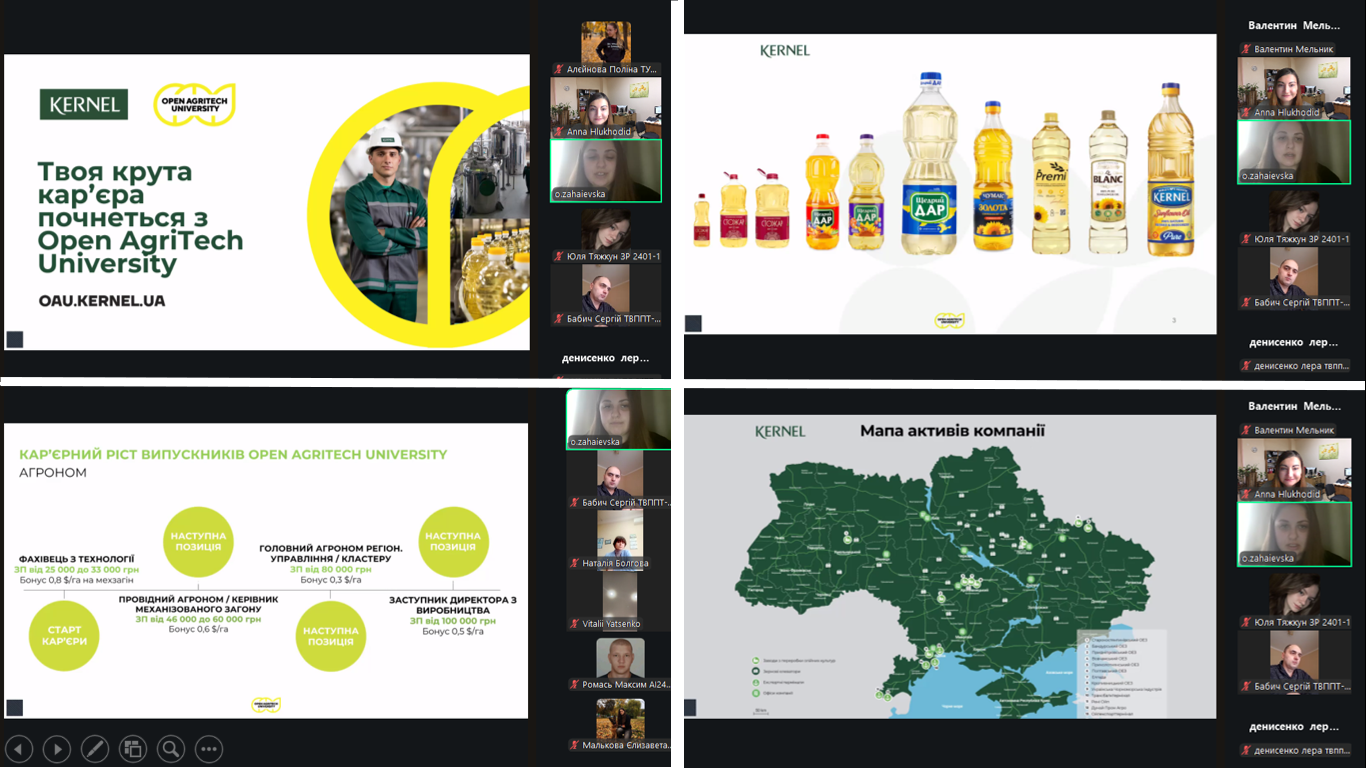Open Алєйнова Поліна's video thumbnail
The height and width of the screenshot is (768, 1366).
pos(606,42)
